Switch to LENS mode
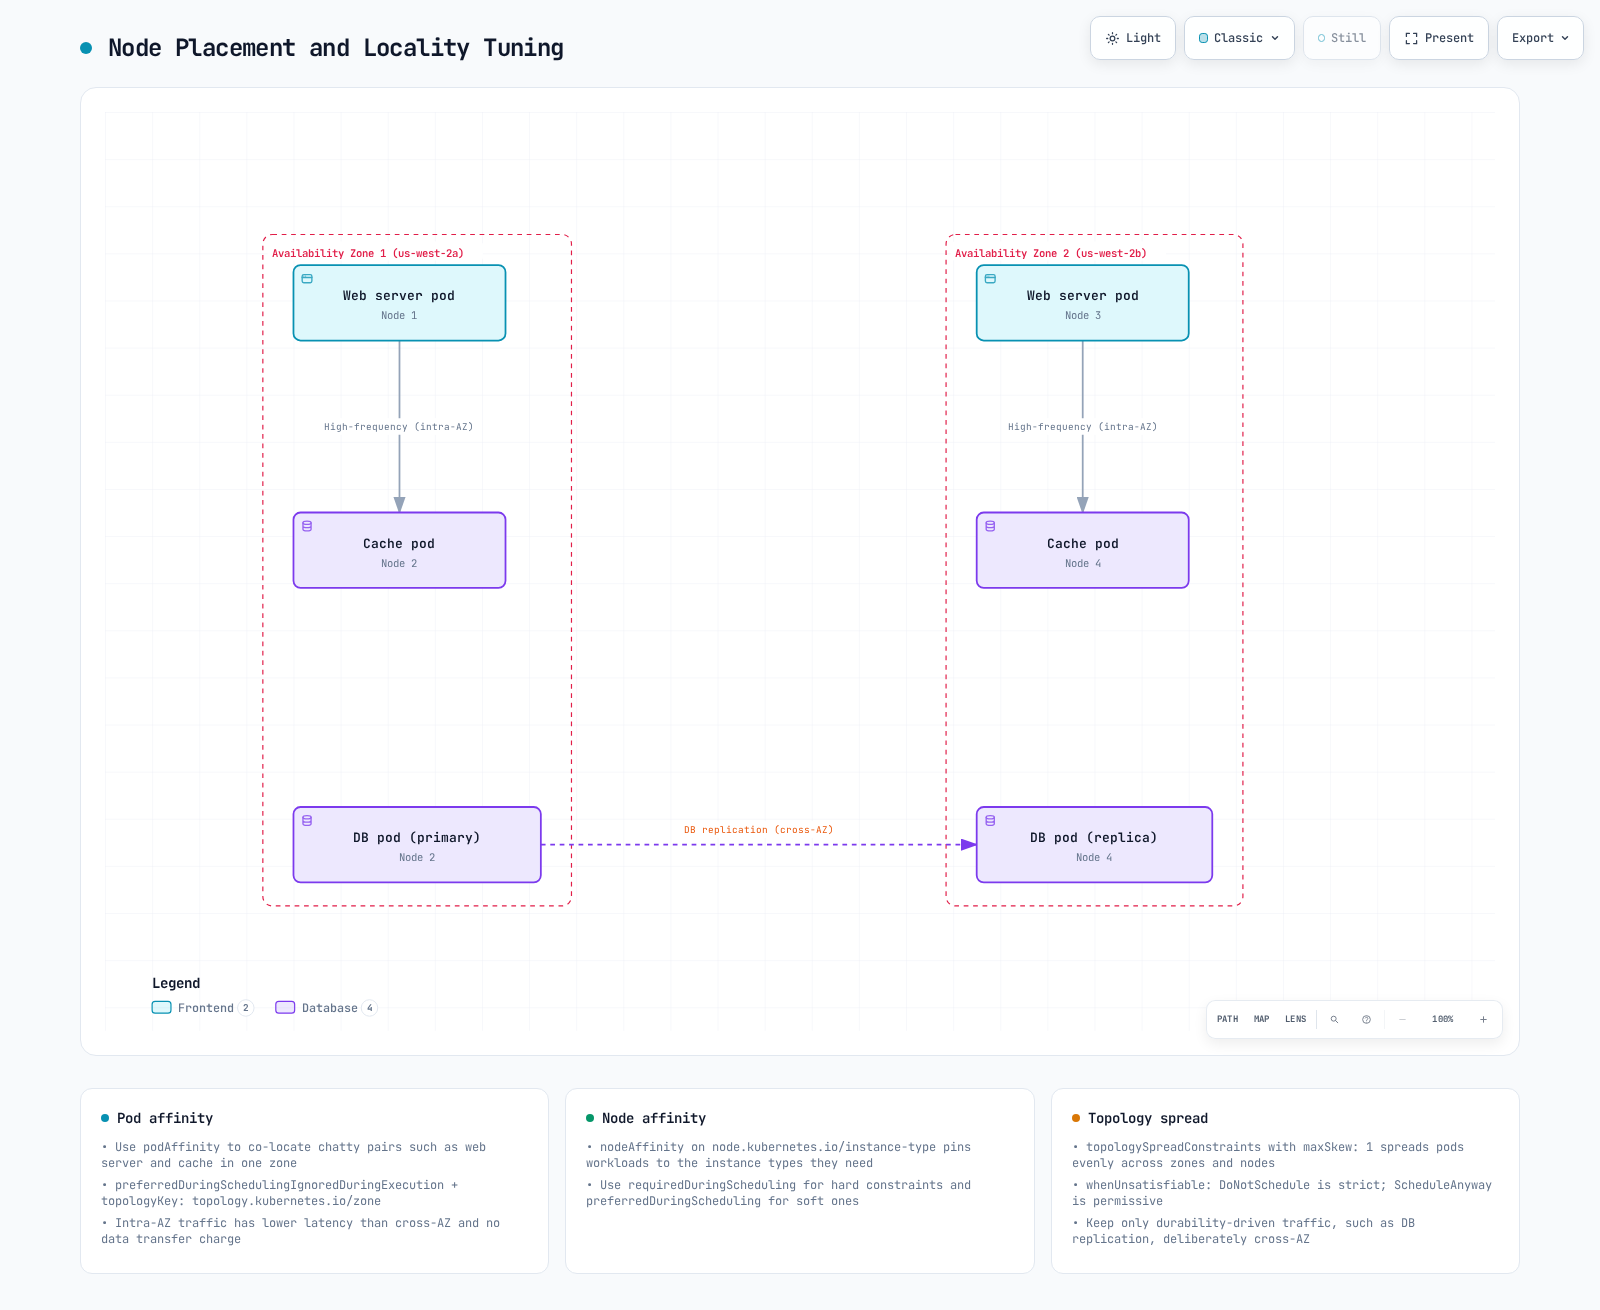This screenshot has height=1310, width=1600. [x=1295, y=1019]
